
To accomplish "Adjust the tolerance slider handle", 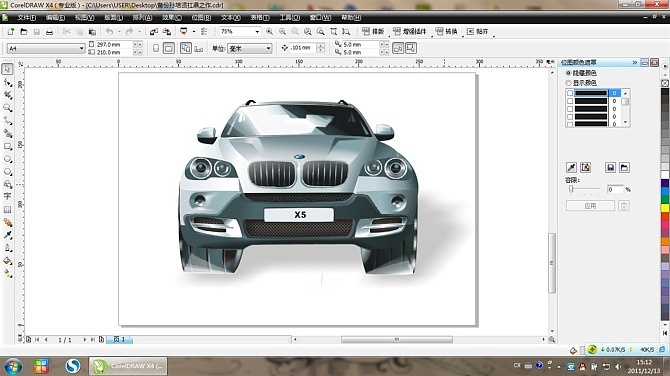I will [571, 189].
